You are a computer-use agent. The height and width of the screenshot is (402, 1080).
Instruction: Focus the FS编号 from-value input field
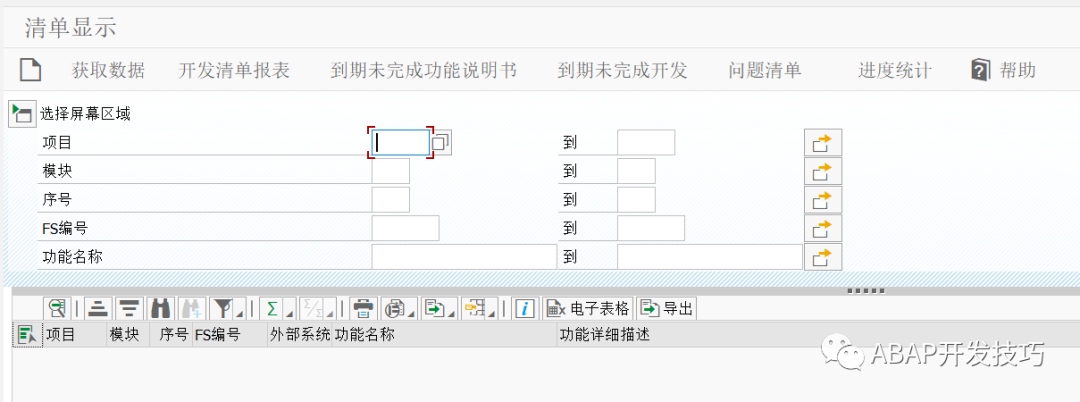[406, 228]
